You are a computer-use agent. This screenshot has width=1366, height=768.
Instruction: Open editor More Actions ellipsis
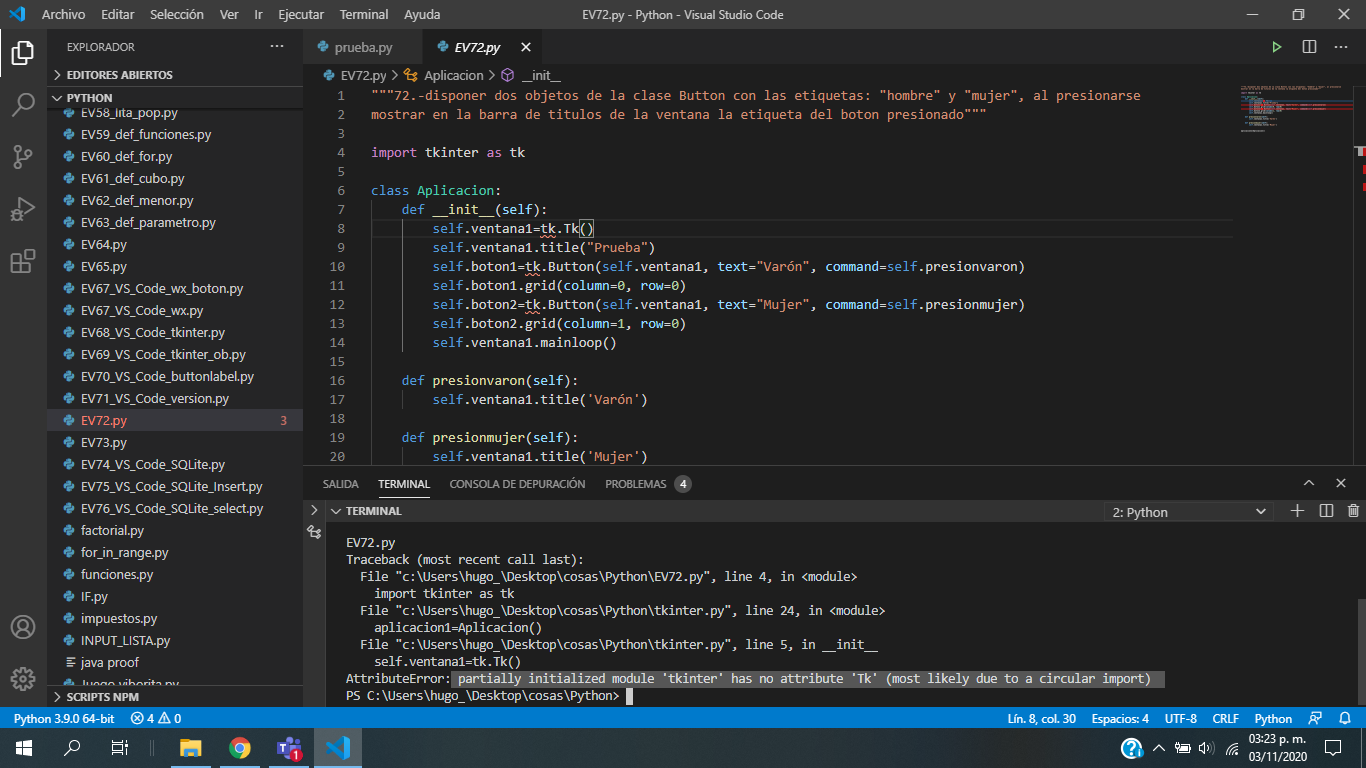[x=1342, y=47]
